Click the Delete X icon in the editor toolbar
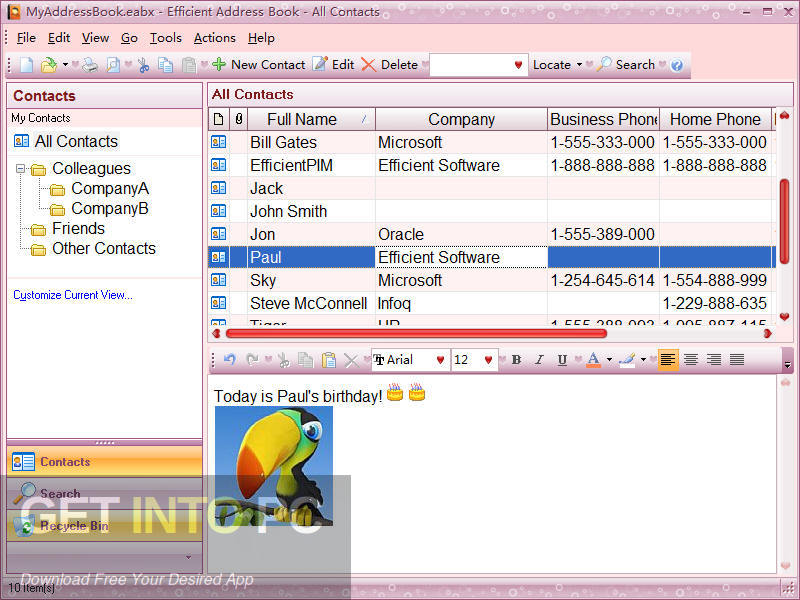This screenshot has width=800, height=600. (351, 361)
